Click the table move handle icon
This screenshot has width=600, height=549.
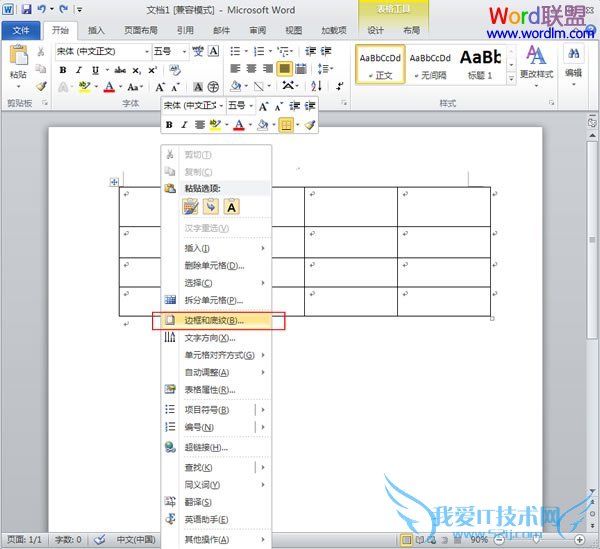[x=114, y=182]
